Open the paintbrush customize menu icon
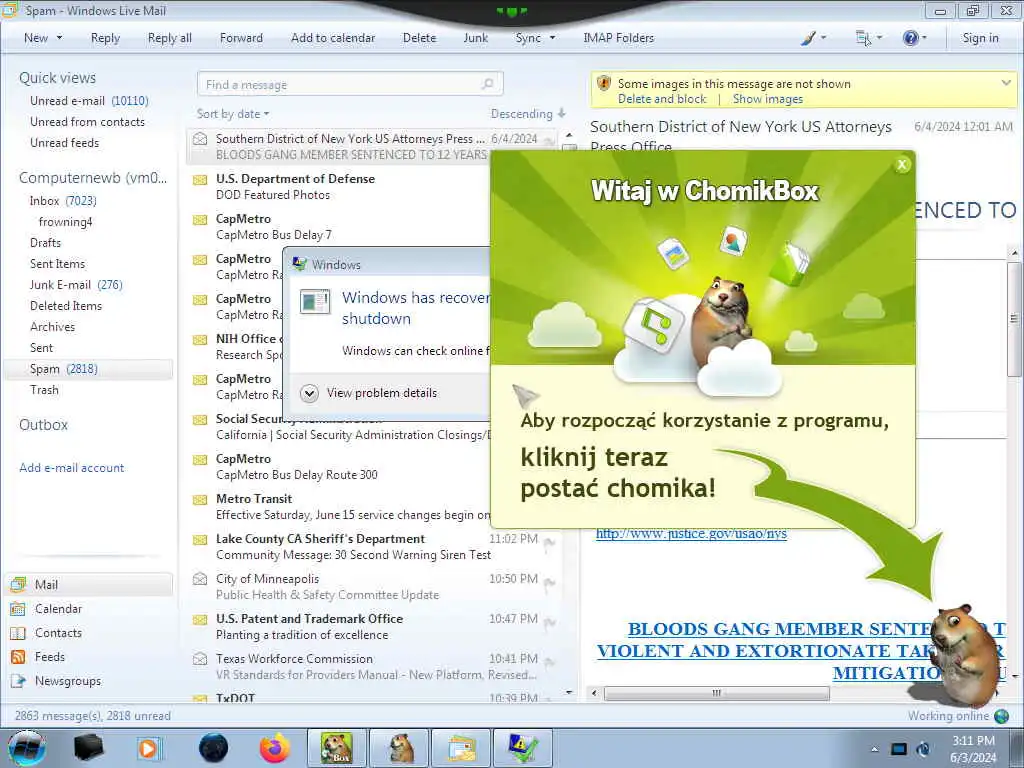 808,38
